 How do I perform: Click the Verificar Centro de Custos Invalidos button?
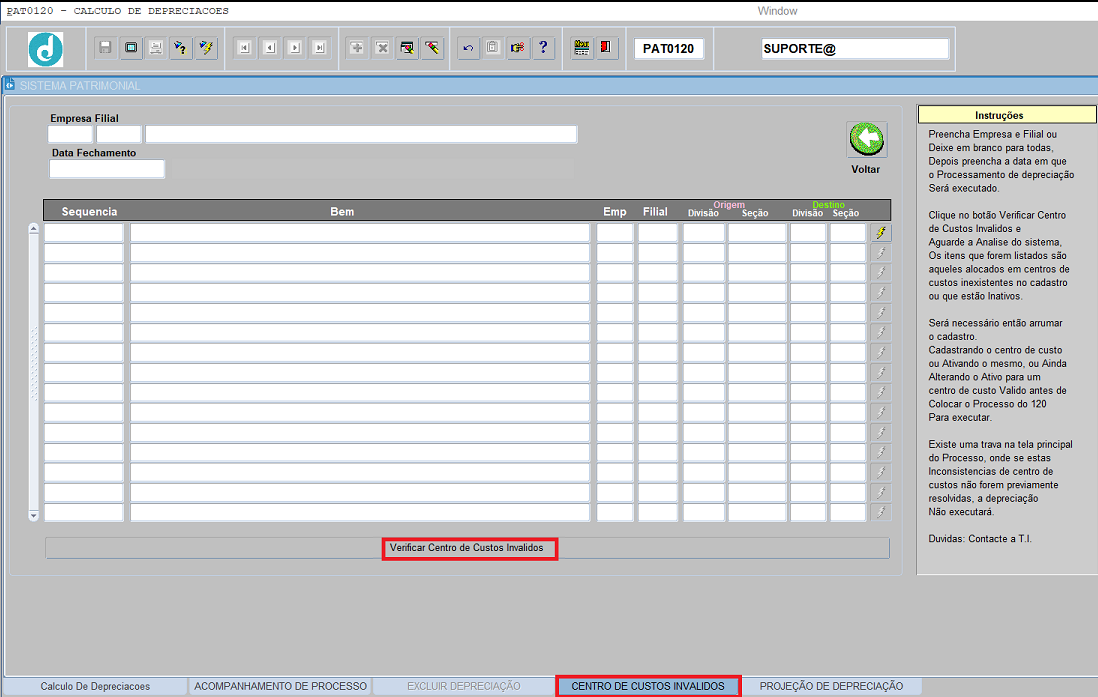click(467, 548)
